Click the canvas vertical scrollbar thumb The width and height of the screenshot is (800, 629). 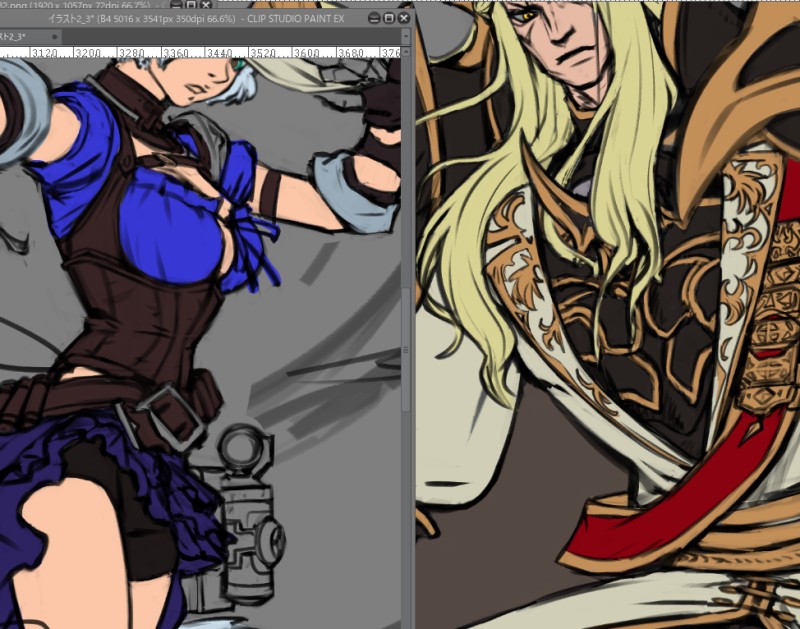pyautogui.click(x=406, y=349)
